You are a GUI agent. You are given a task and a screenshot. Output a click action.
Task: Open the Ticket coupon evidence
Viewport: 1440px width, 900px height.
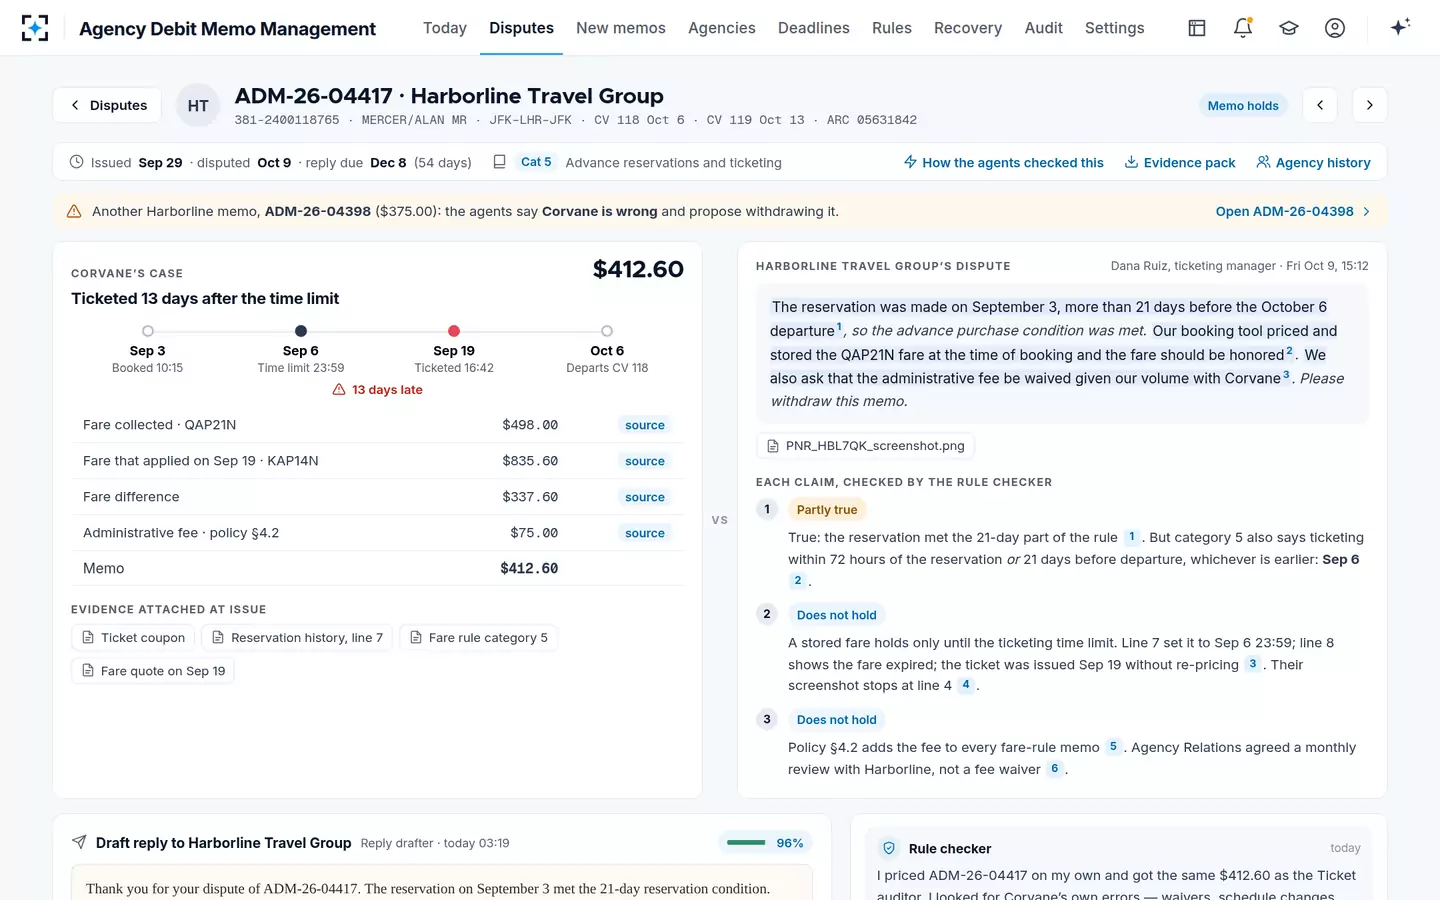[x=133, y=638]
